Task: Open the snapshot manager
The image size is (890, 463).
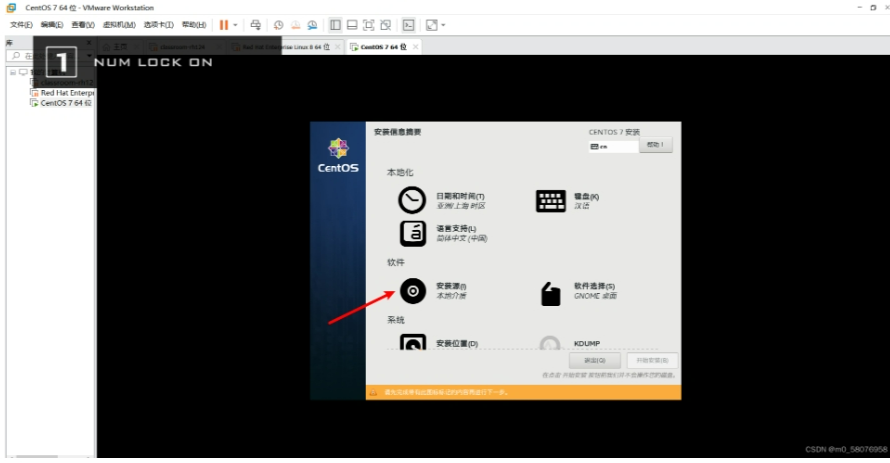Action: tap(312, 25)
